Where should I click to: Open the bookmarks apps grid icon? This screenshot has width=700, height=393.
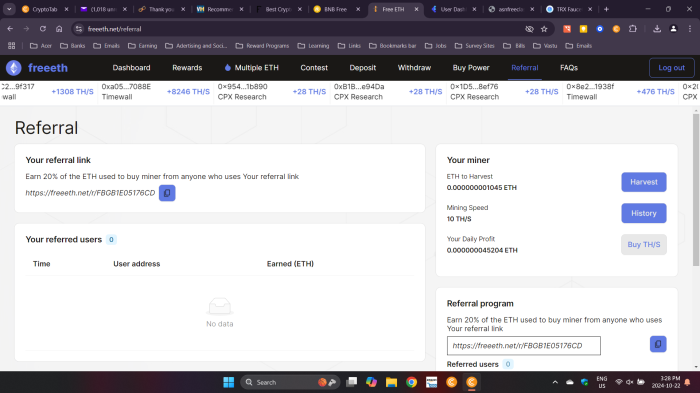click(12, 46)
